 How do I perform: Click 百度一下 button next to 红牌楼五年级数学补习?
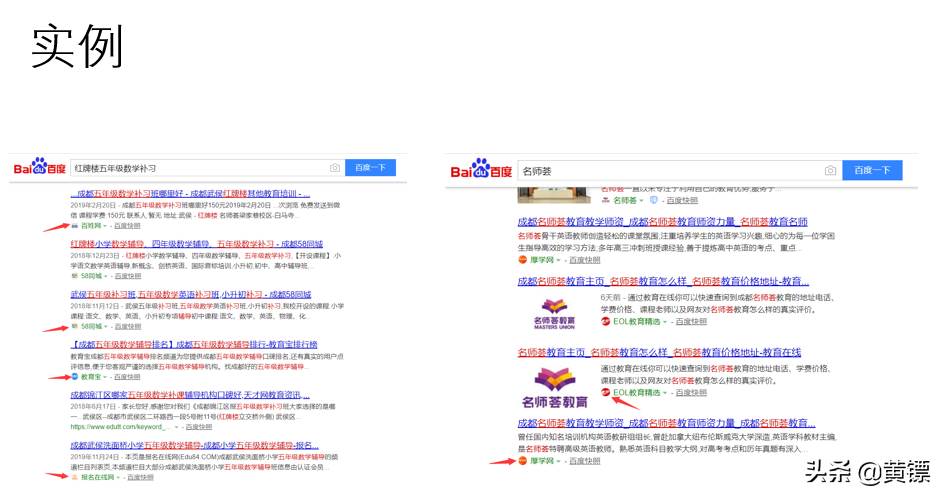(370, 168)
